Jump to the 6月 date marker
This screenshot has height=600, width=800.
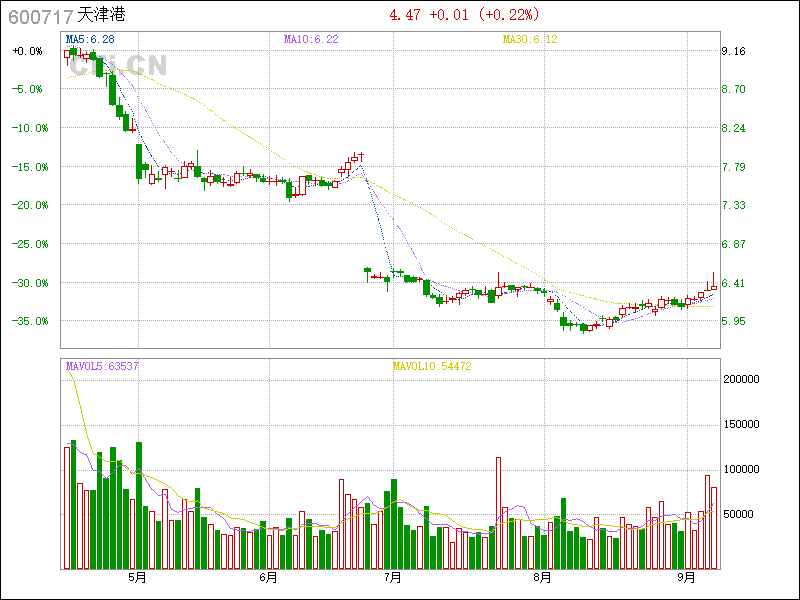267,578
